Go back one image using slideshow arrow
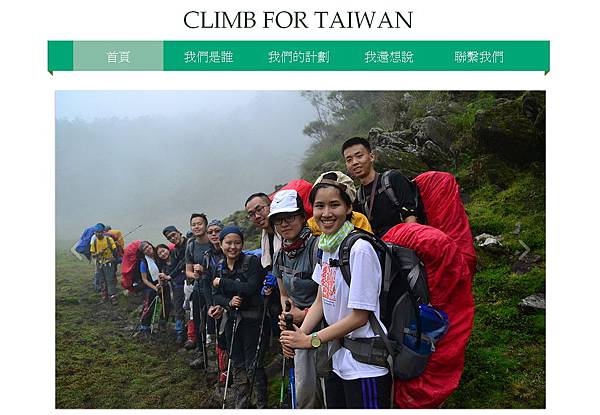600x415 pixels. click(76, 251)
